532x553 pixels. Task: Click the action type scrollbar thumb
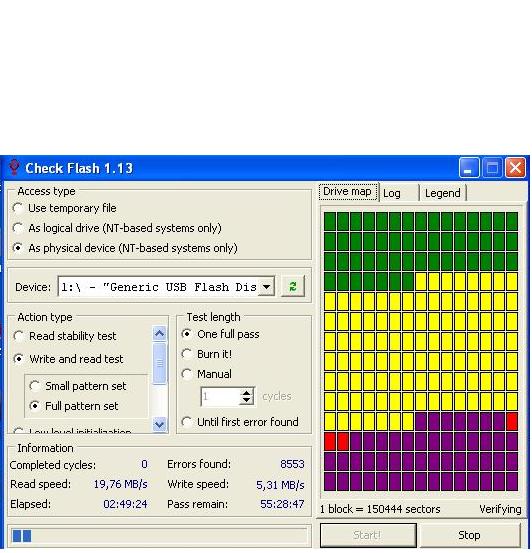(159, 363)
